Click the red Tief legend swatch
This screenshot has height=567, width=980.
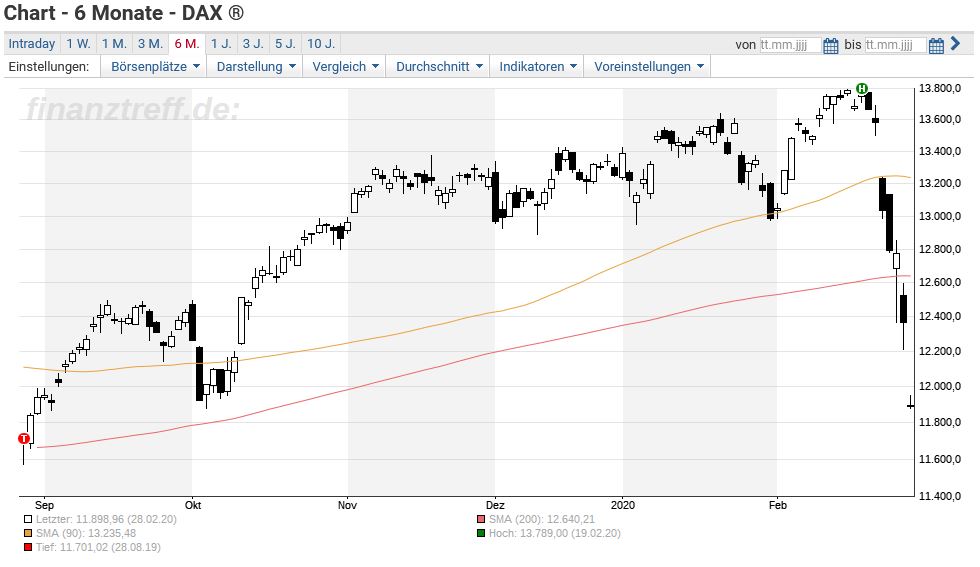tap(28, 548)
